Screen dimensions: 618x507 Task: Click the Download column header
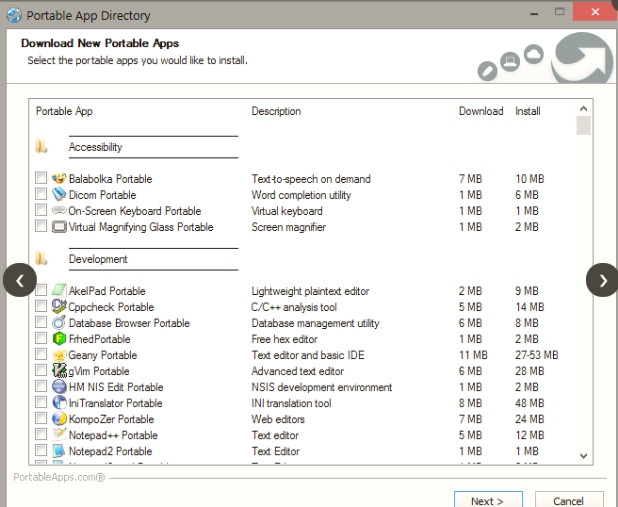481,111
